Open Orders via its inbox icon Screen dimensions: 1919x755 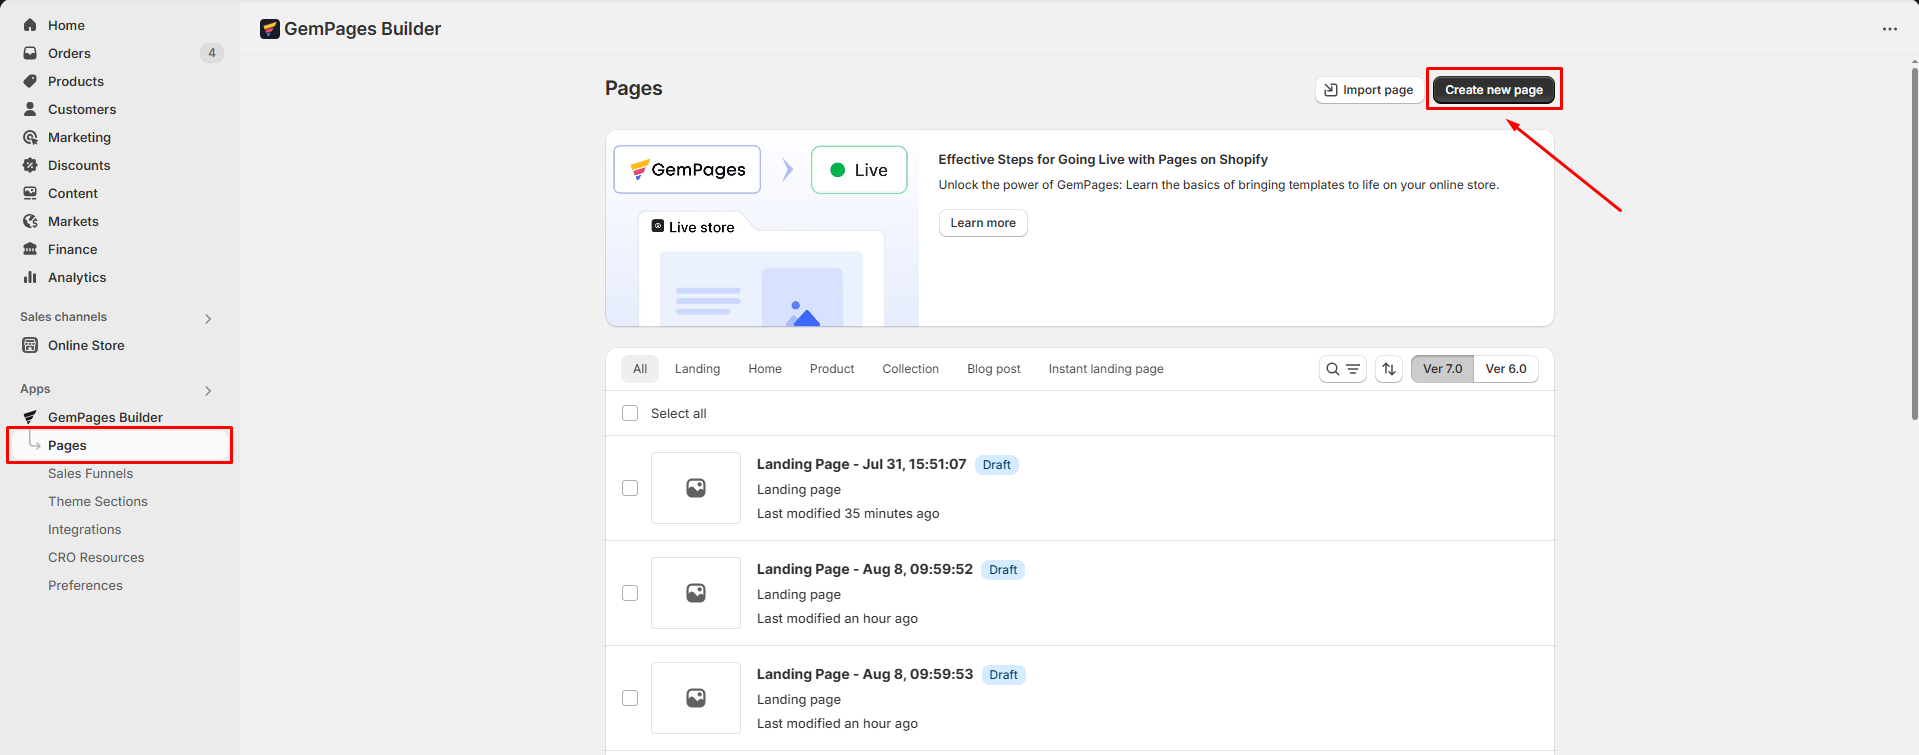(30, 53)
